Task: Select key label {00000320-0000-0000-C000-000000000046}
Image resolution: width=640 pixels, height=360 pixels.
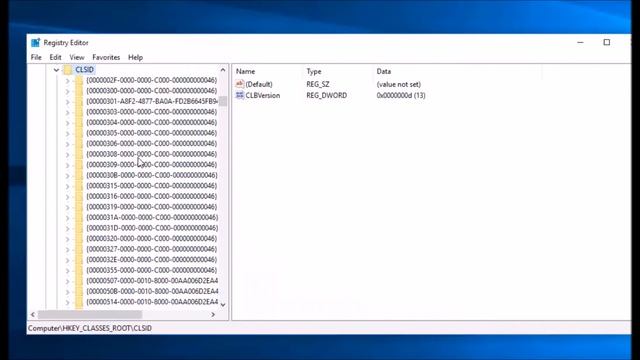Action: coord(151,239)
